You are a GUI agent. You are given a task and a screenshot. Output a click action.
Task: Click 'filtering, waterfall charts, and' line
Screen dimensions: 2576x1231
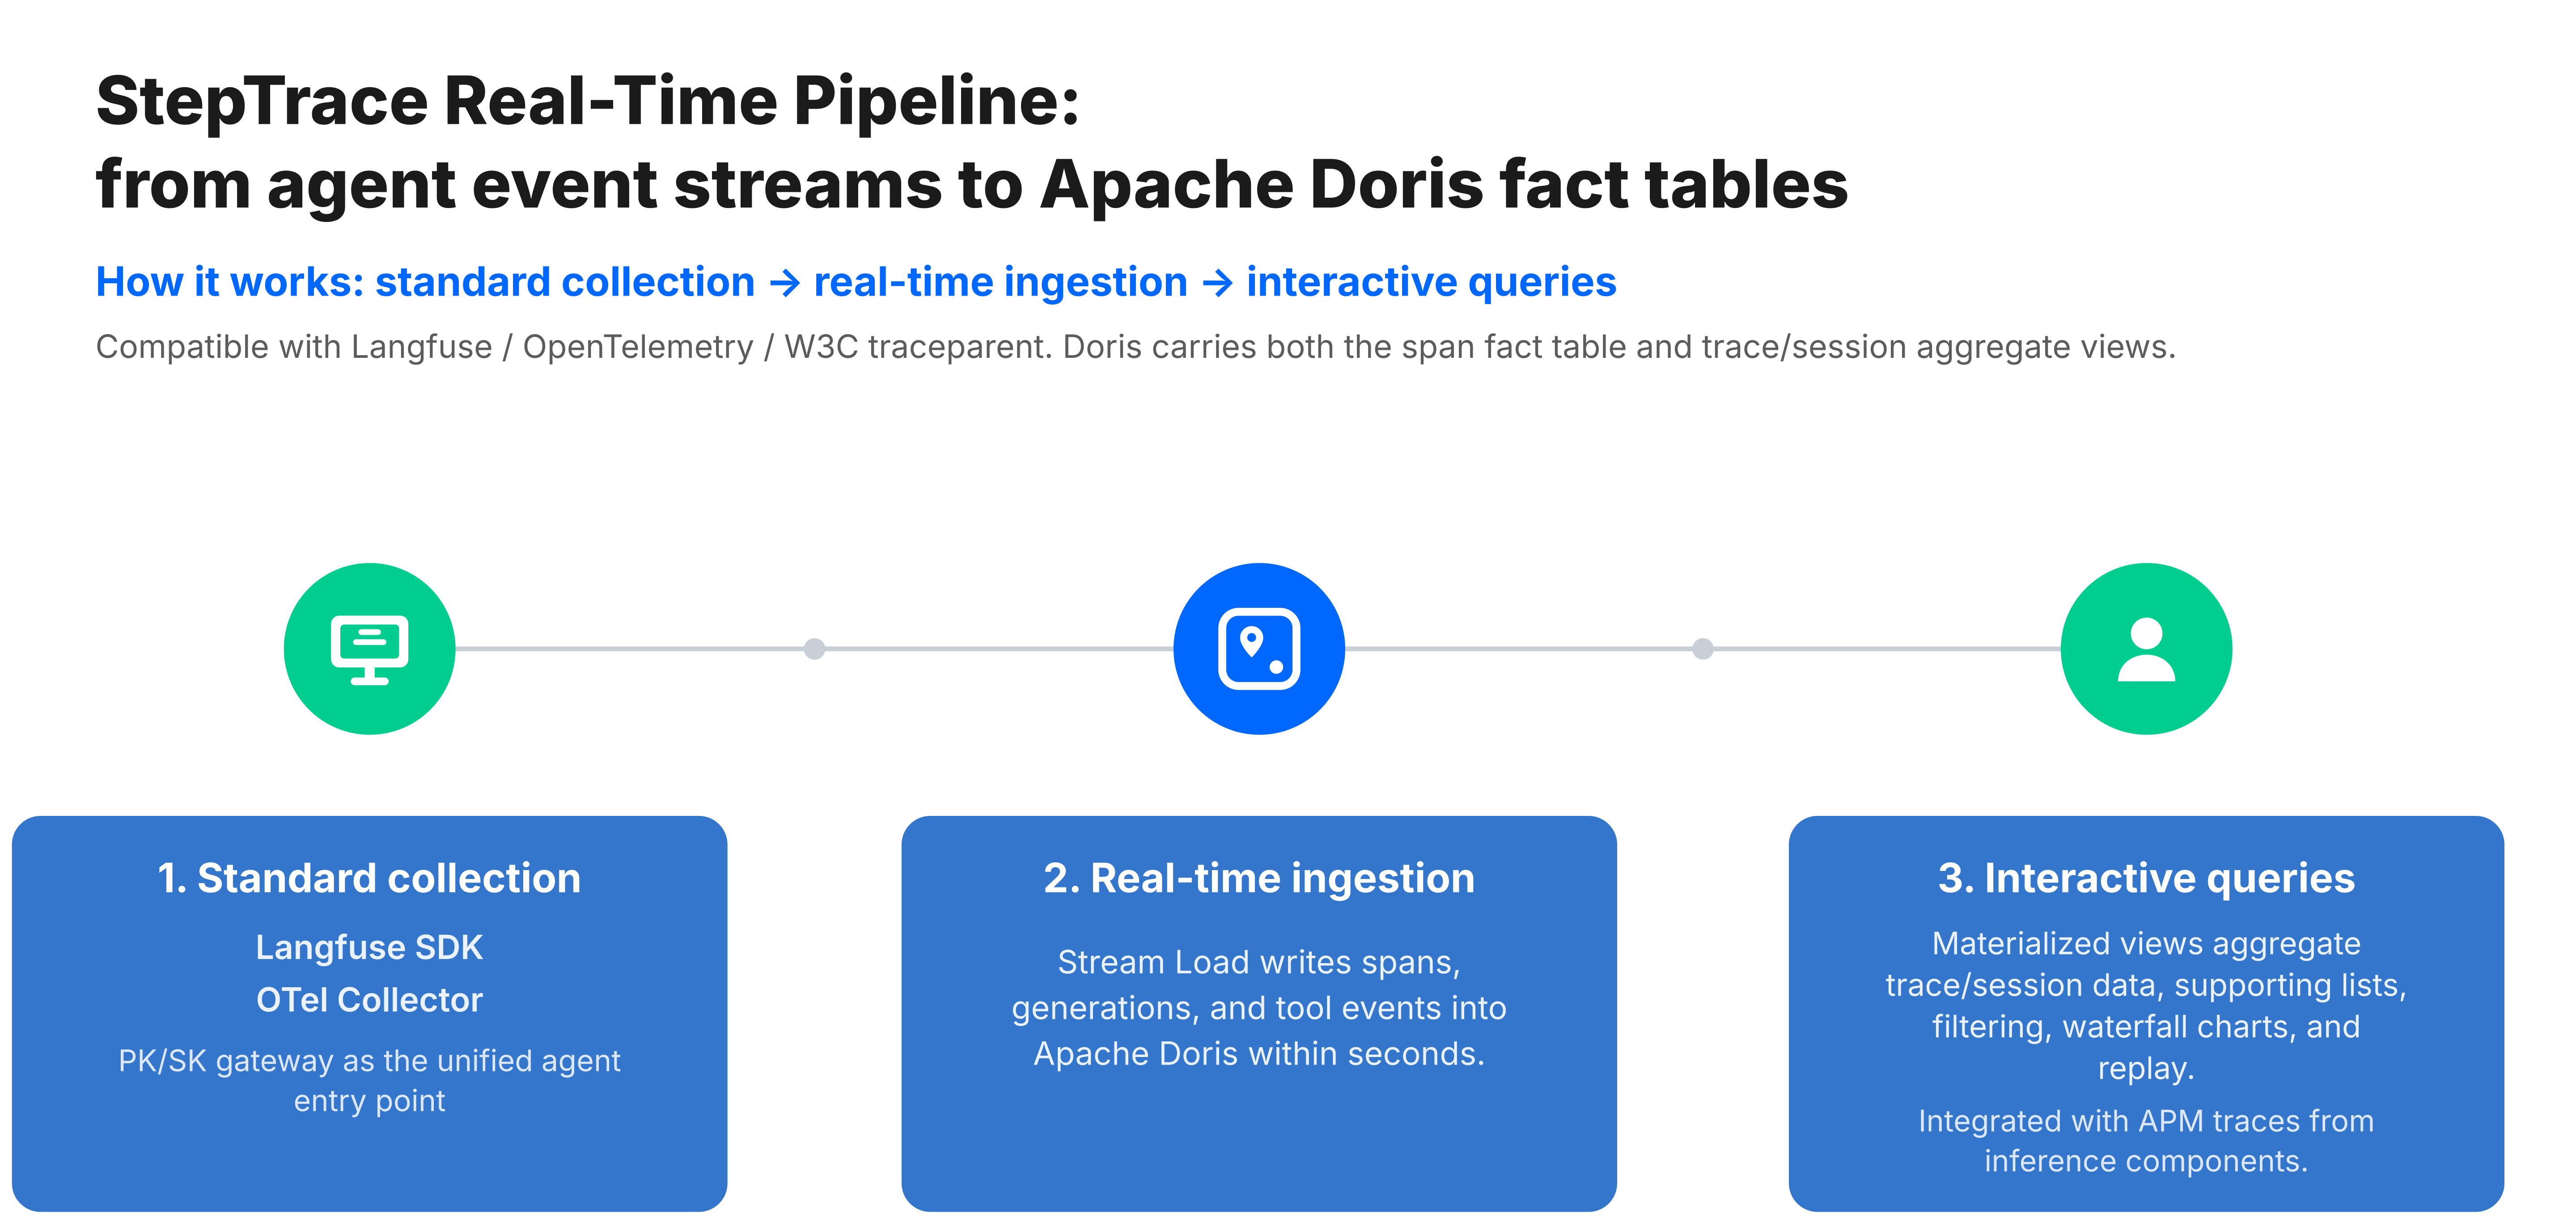coord(2146,1027)
